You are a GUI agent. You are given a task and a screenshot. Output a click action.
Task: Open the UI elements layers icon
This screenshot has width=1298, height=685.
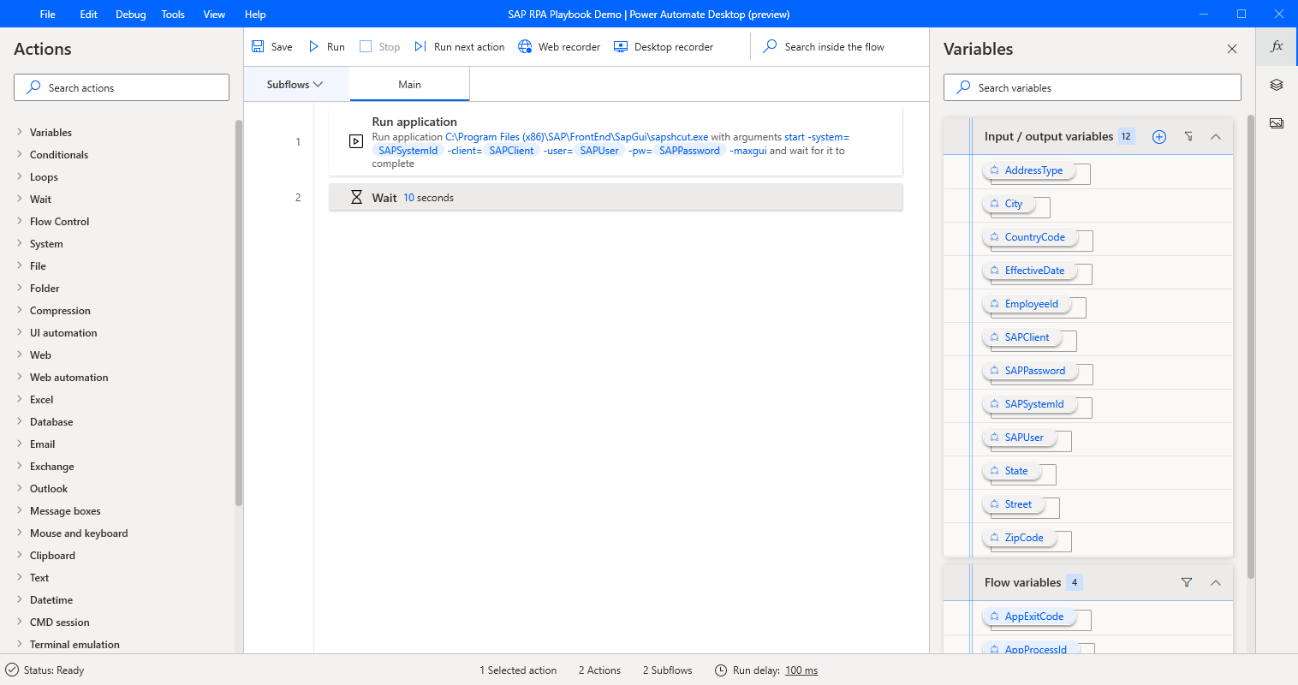1277,85
